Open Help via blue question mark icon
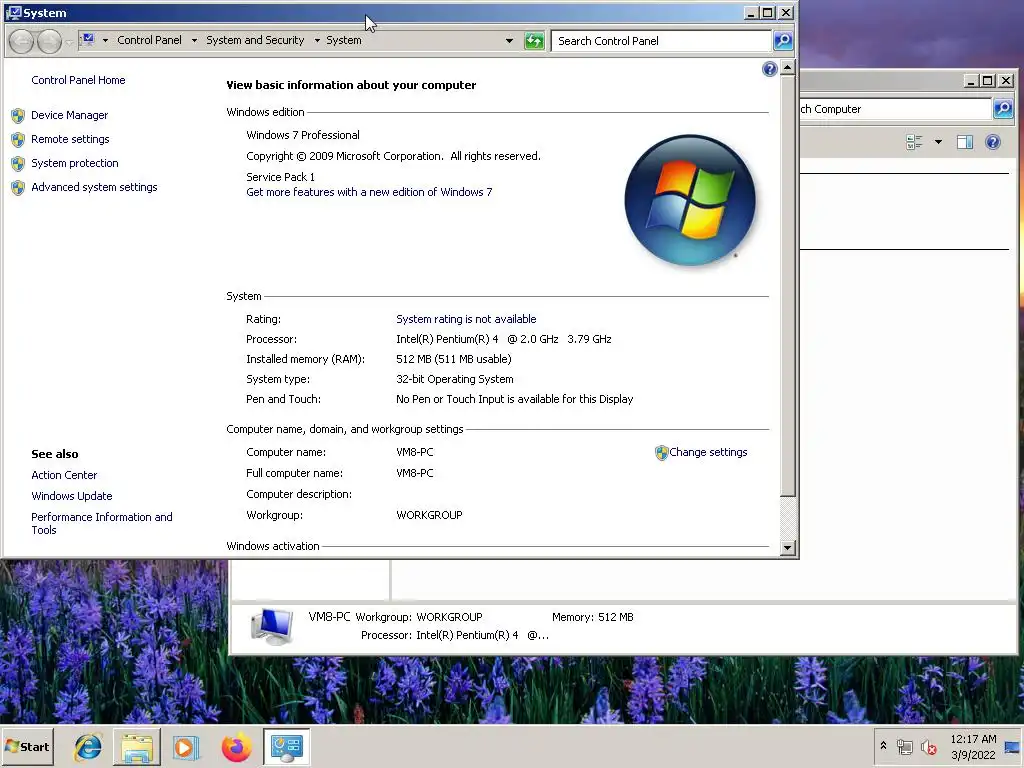This screenshot has width=1024, height=768. pyautogui.click(x=769, y=69)
